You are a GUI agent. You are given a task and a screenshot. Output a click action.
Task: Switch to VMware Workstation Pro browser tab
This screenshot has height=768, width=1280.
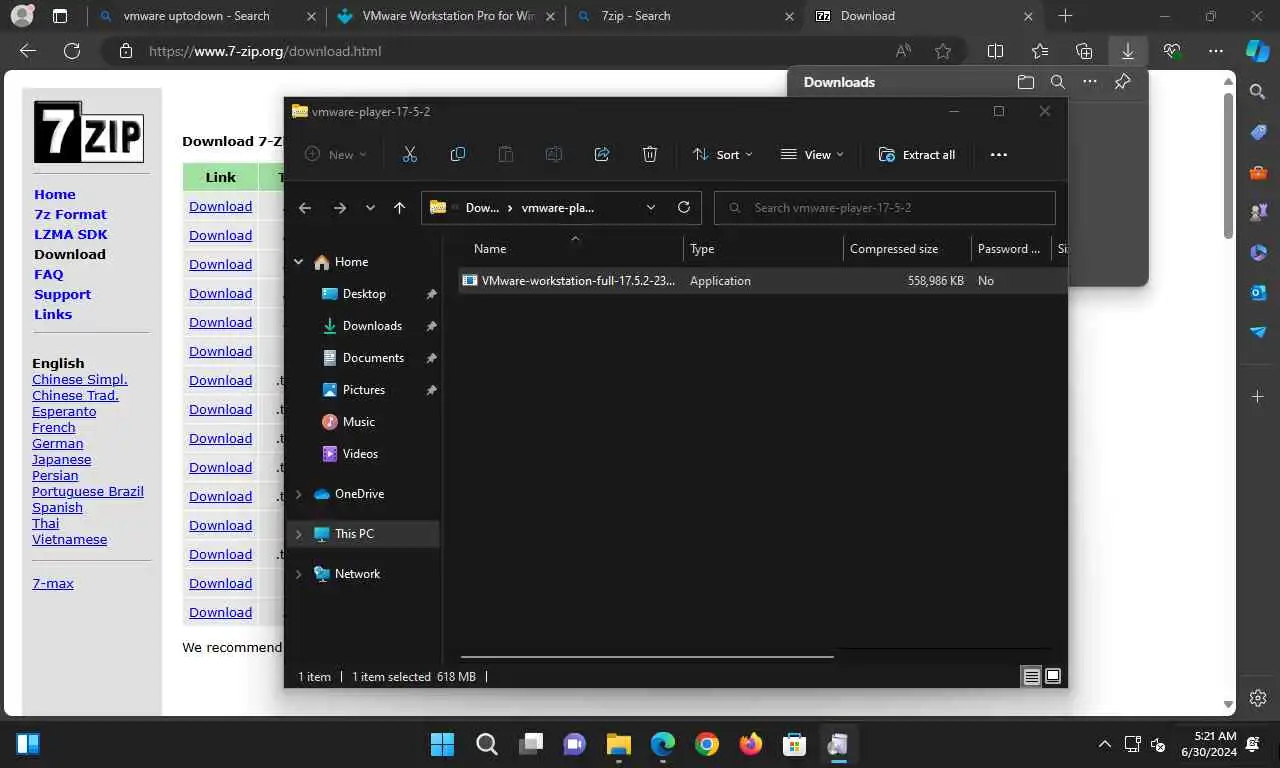tap(446, 16)
